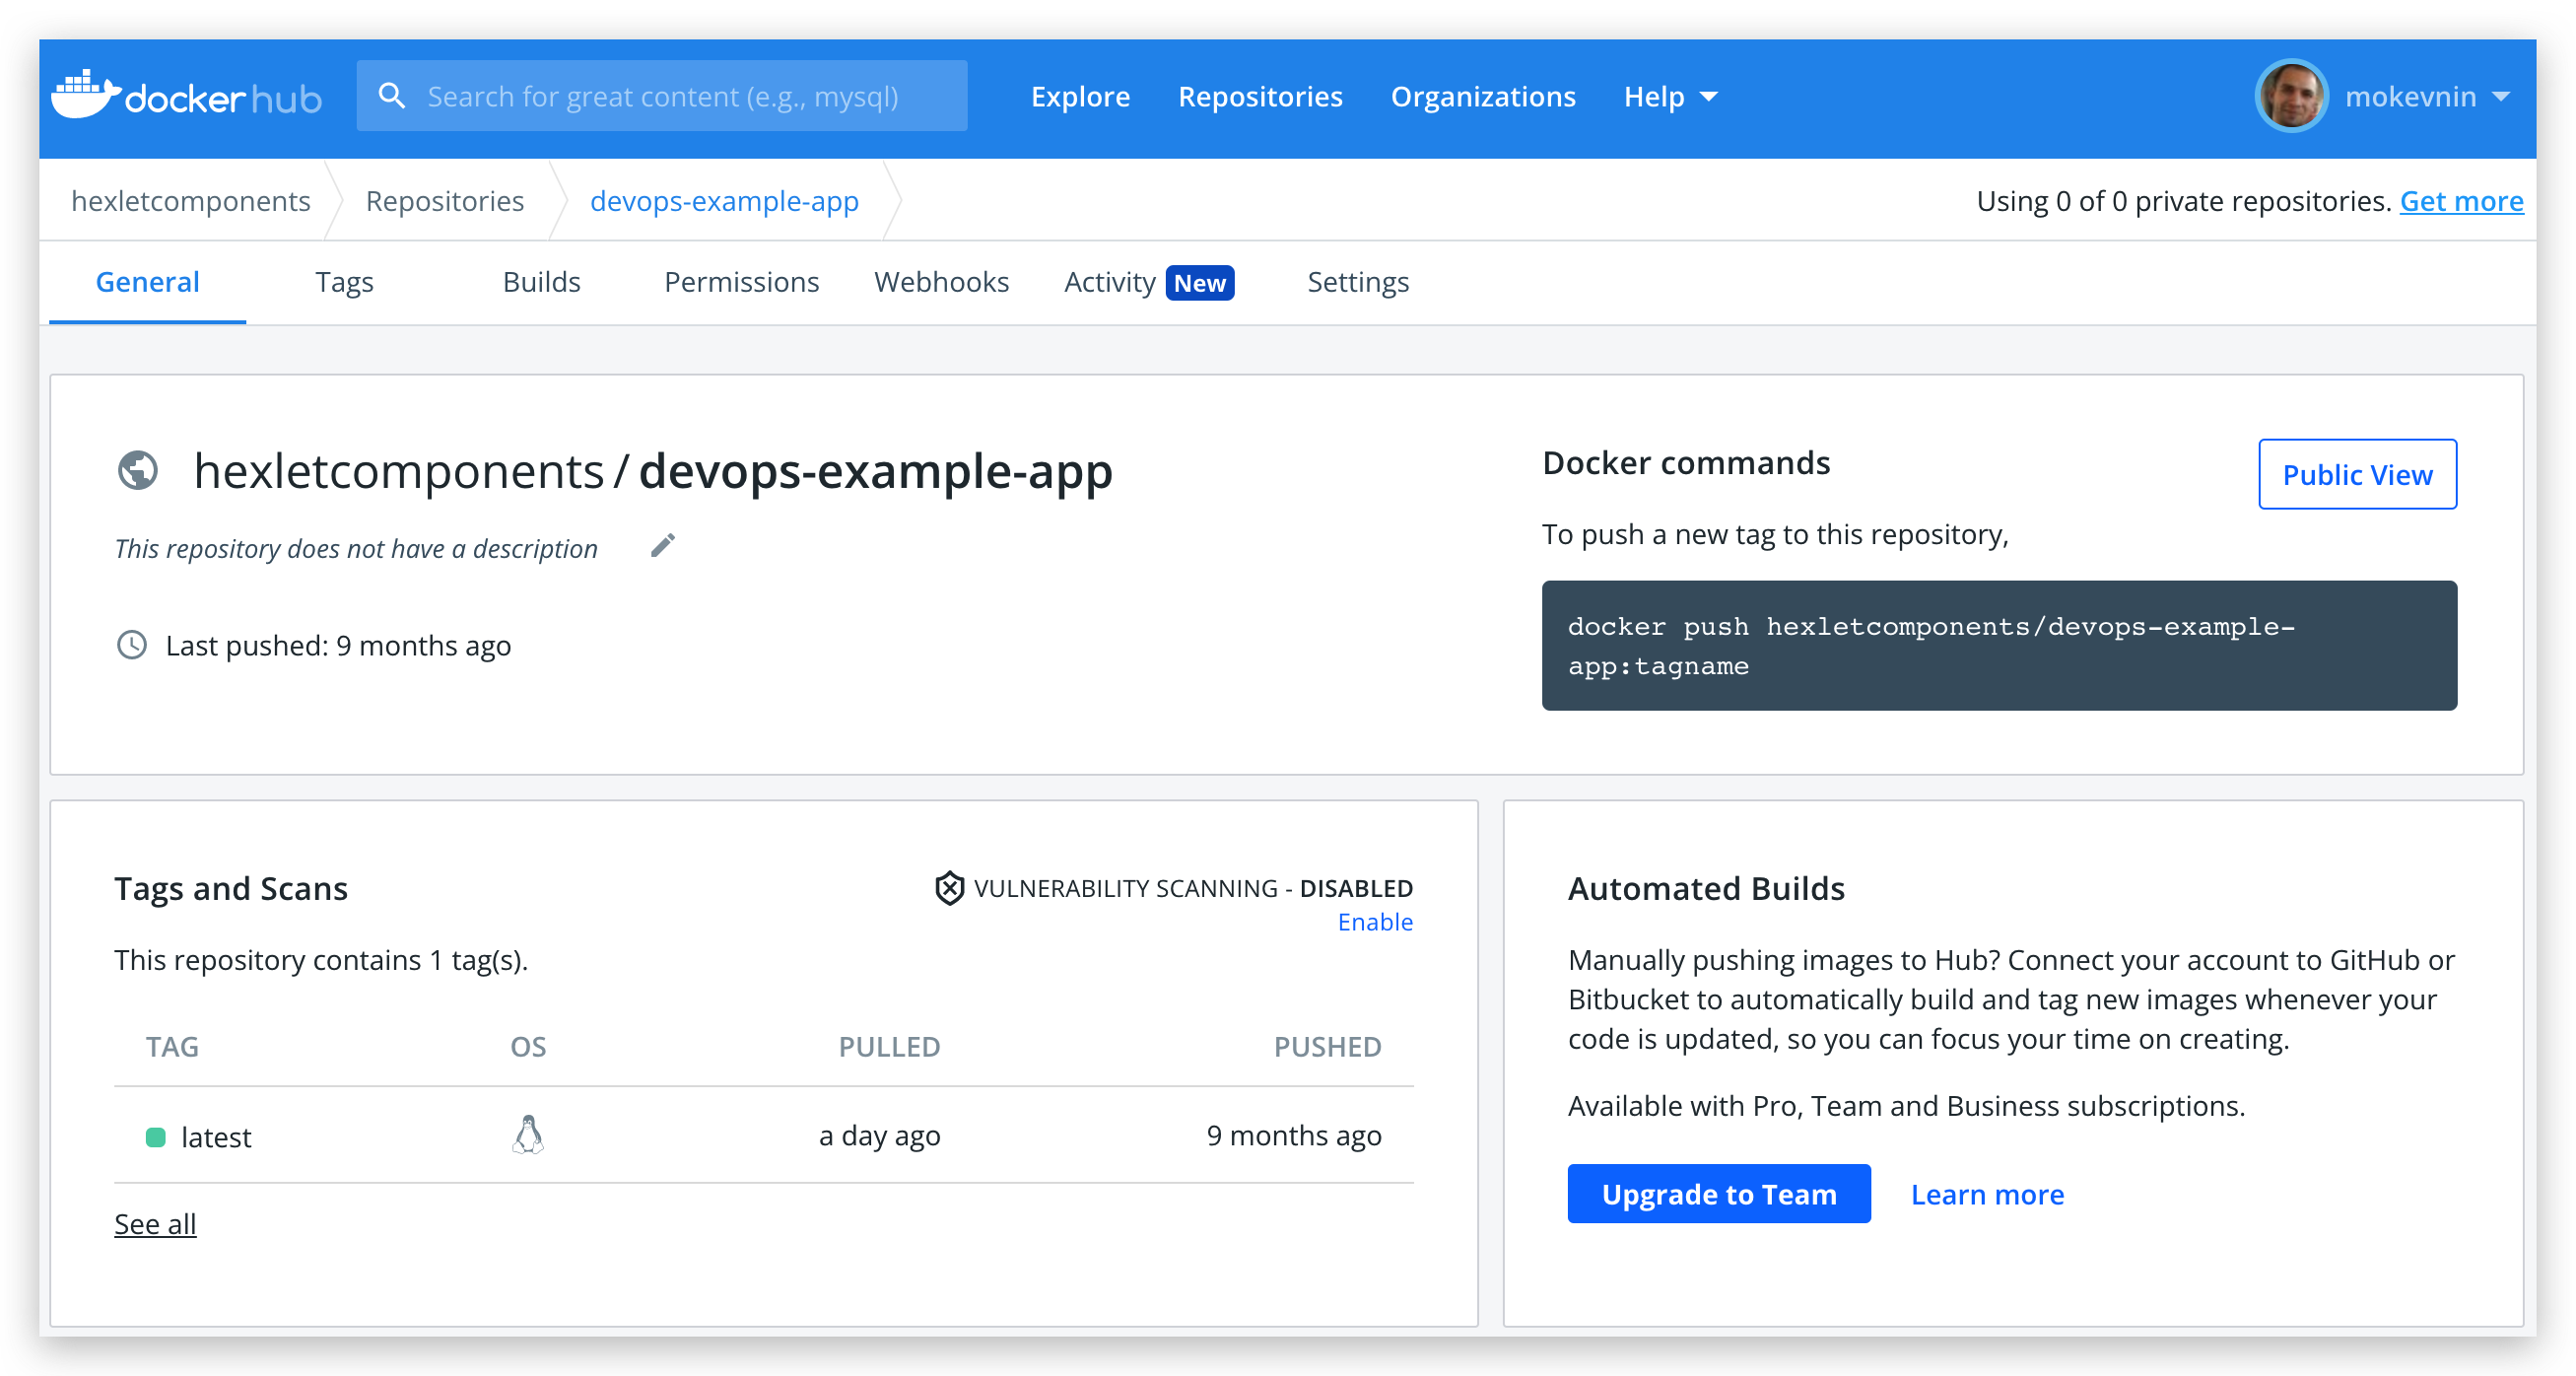Click the pencil icon to edit the description
Viewport: 2576px width, 1376px height.
coord(662,546)
